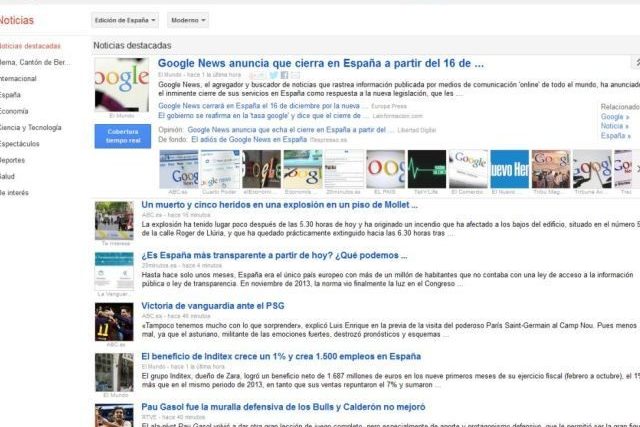Screen dimensions: 640x427
Task: Collapse the top story with the corner arrow
Action: point(637,62)
